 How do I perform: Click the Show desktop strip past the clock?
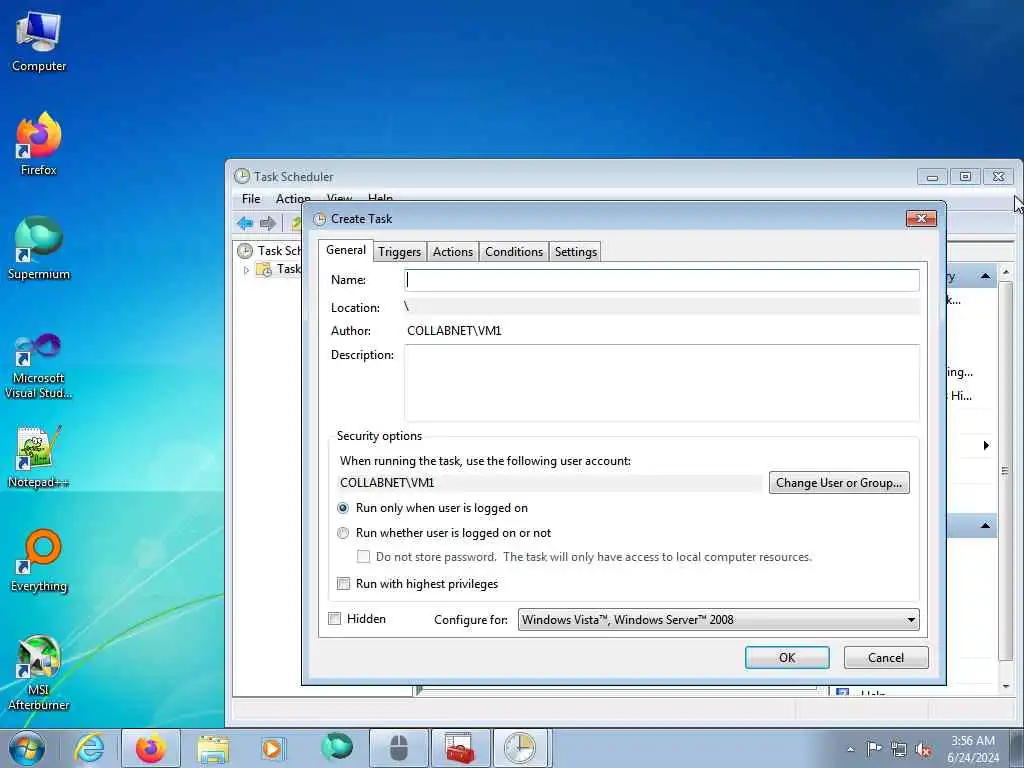[x=1016, y=748]
